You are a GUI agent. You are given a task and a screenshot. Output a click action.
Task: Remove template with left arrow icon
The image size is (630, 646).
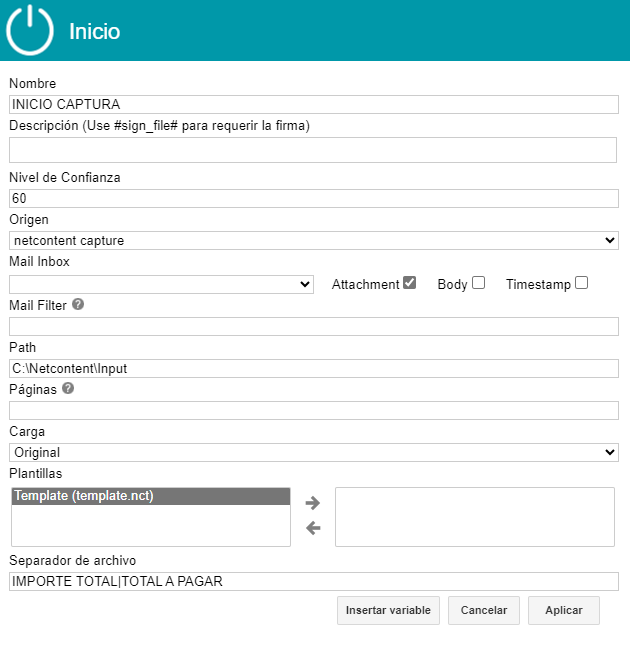[313, 528]
